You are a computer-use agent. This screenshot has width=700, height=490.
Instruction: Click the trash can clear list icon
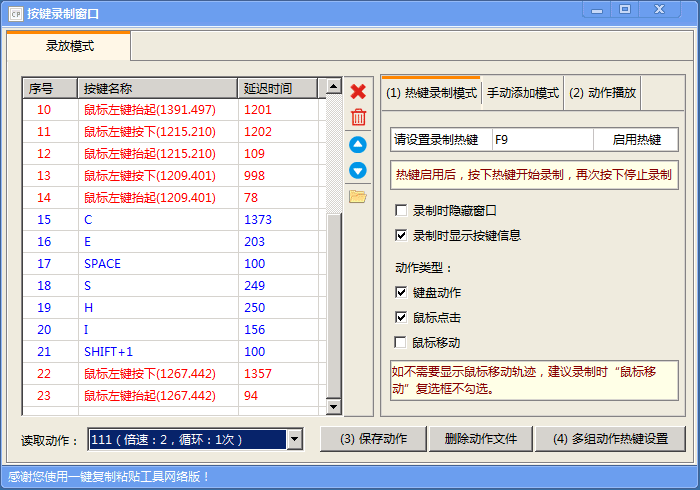358,118
